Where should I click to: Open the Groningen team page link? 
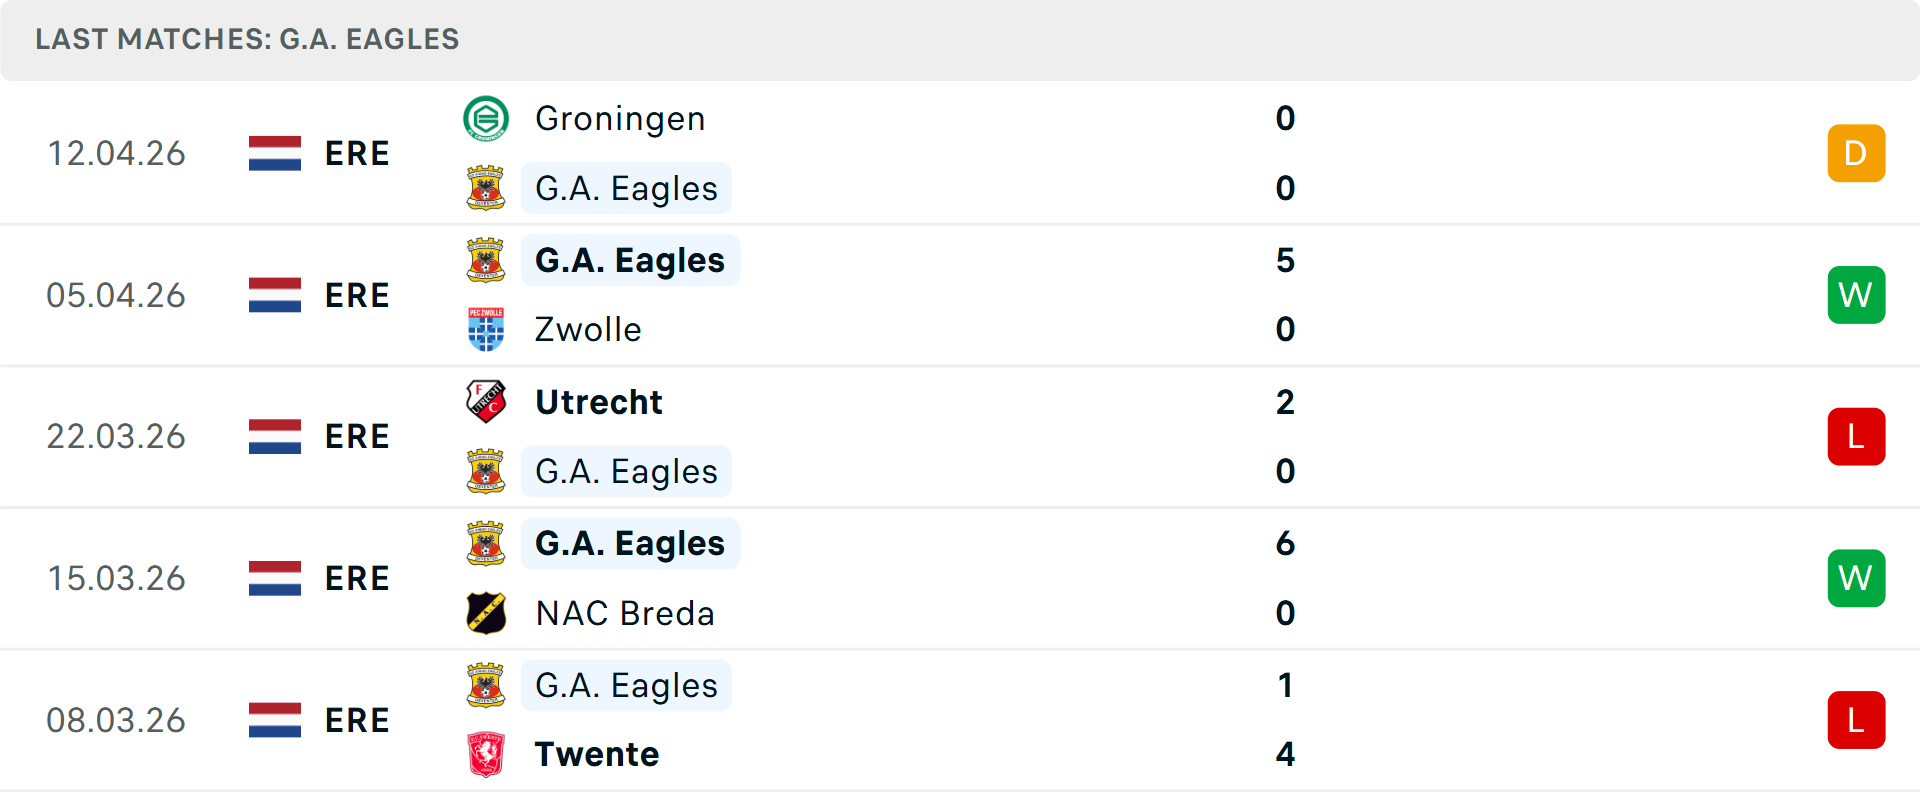(620, 118)
